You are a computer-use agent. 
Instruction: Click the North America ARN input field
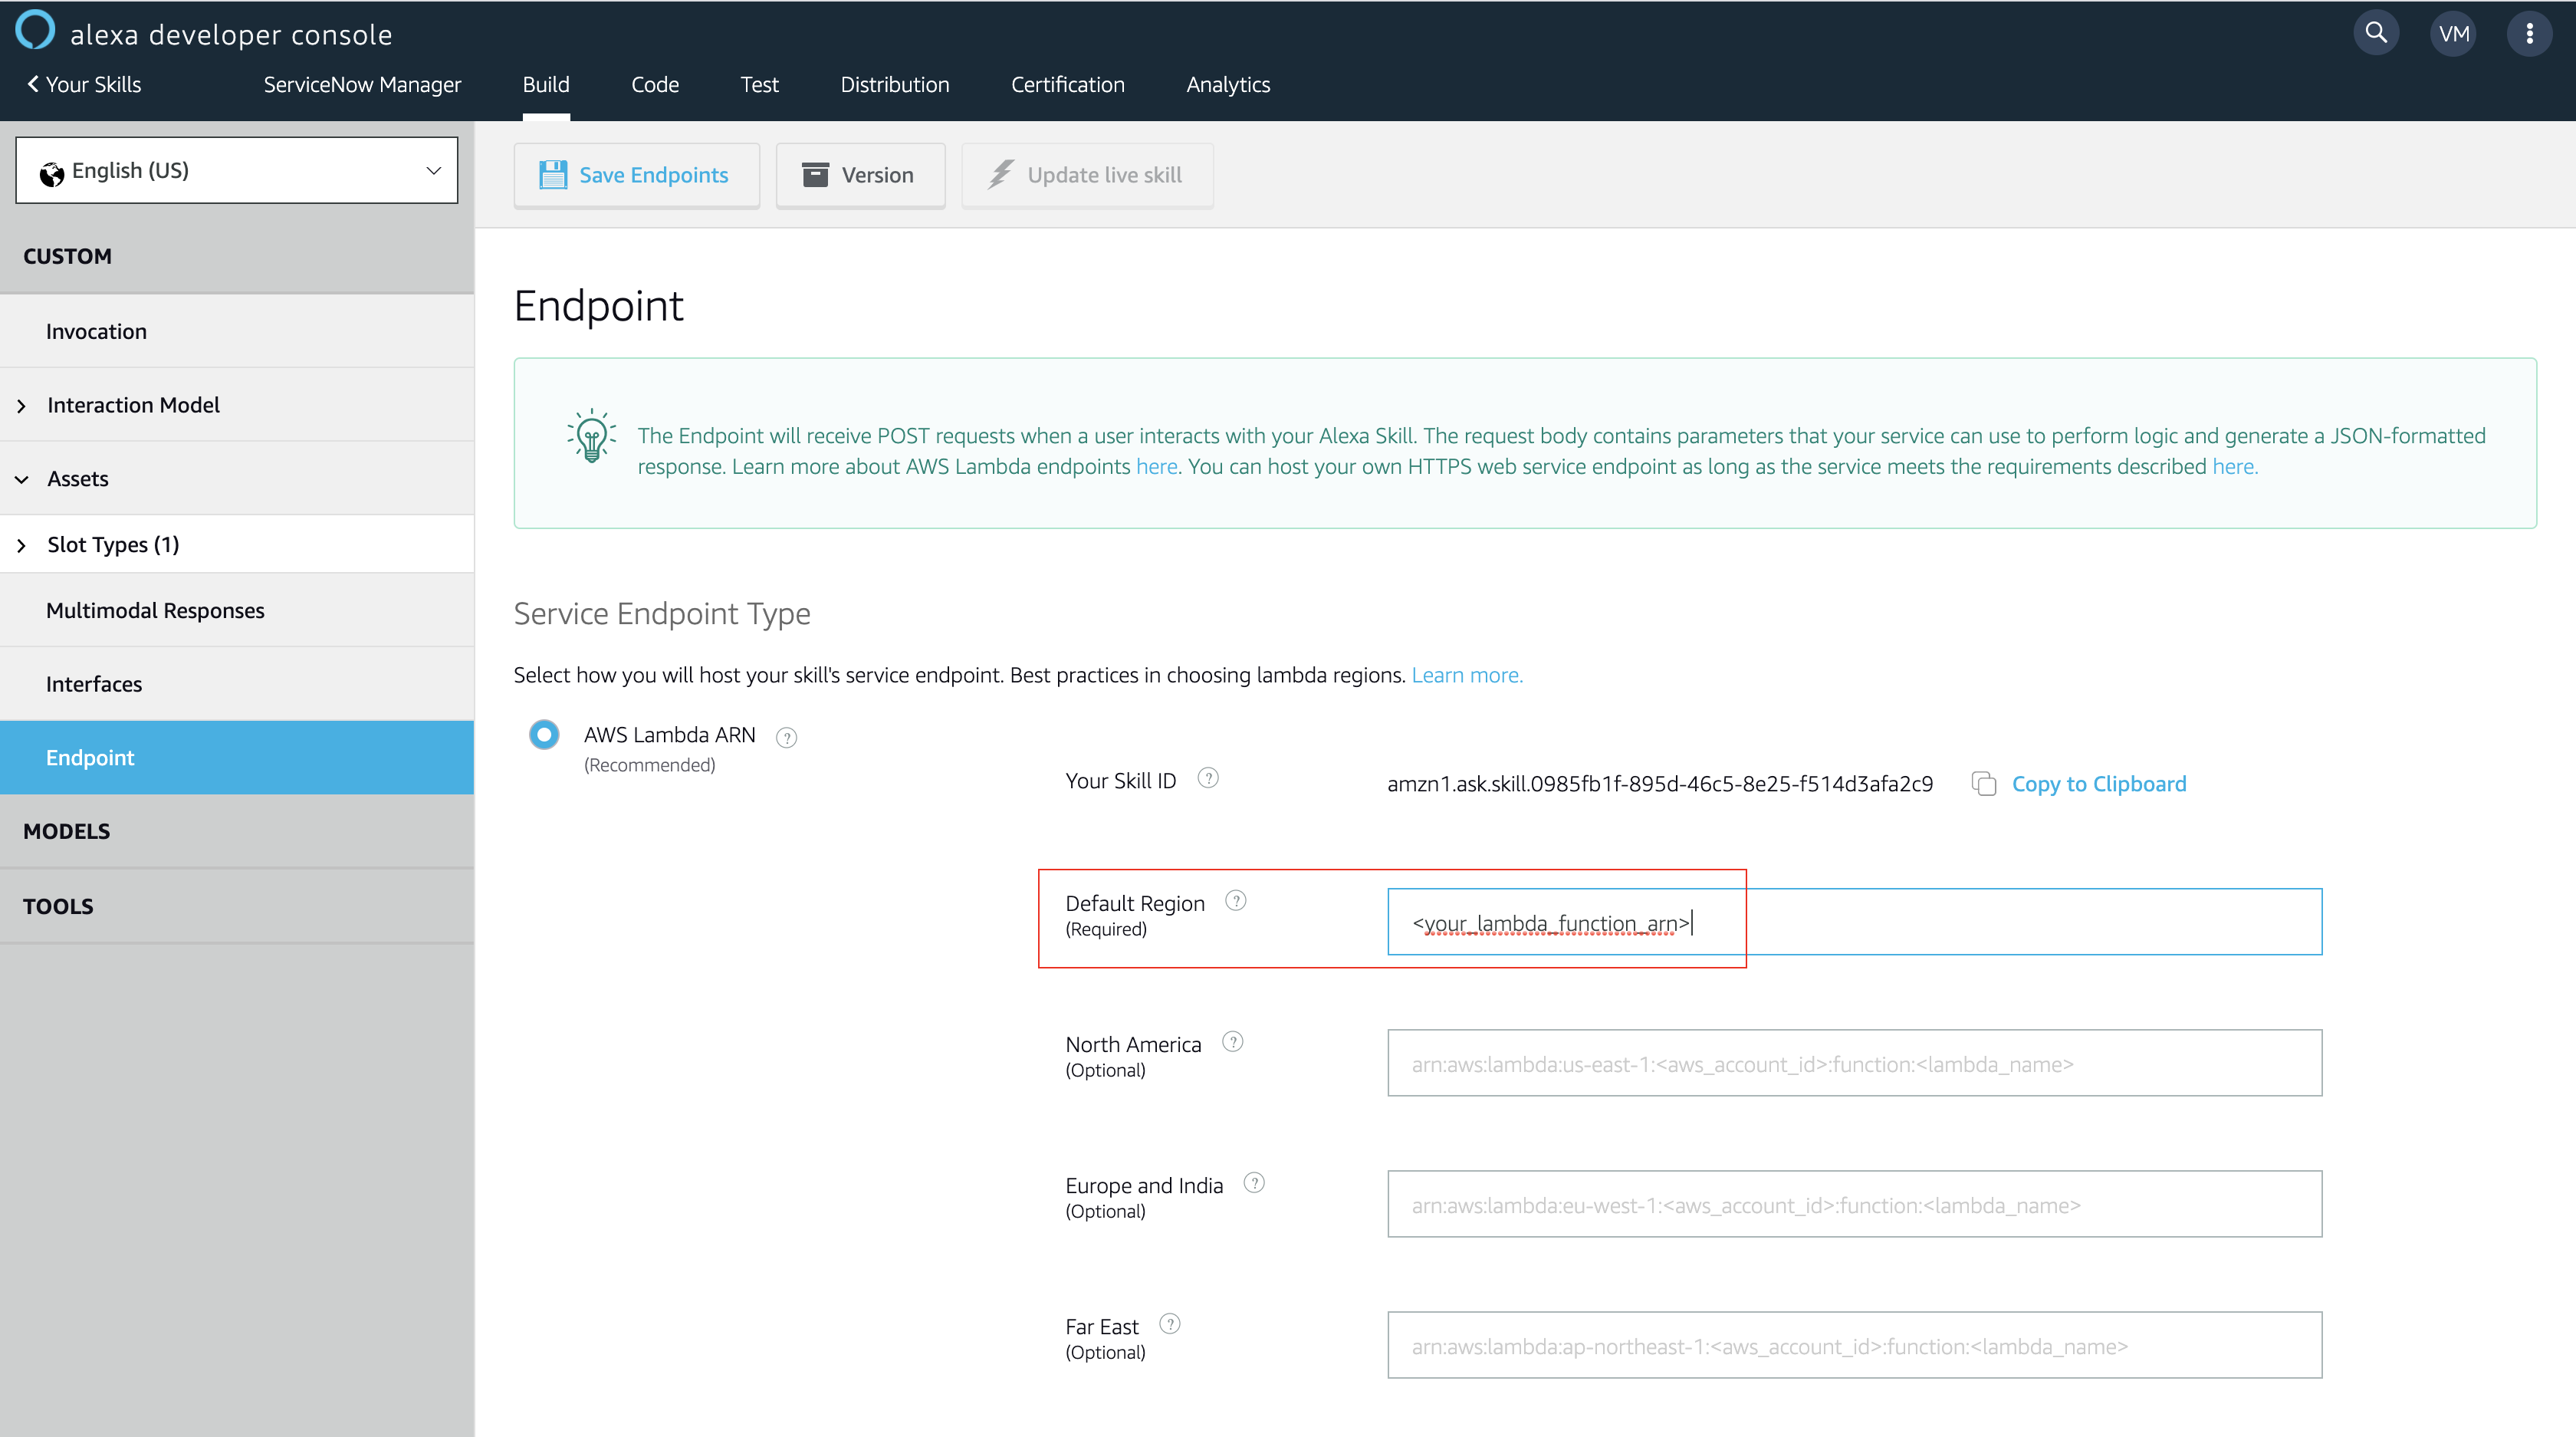pyautogui.click(x=1855, y=1063)
